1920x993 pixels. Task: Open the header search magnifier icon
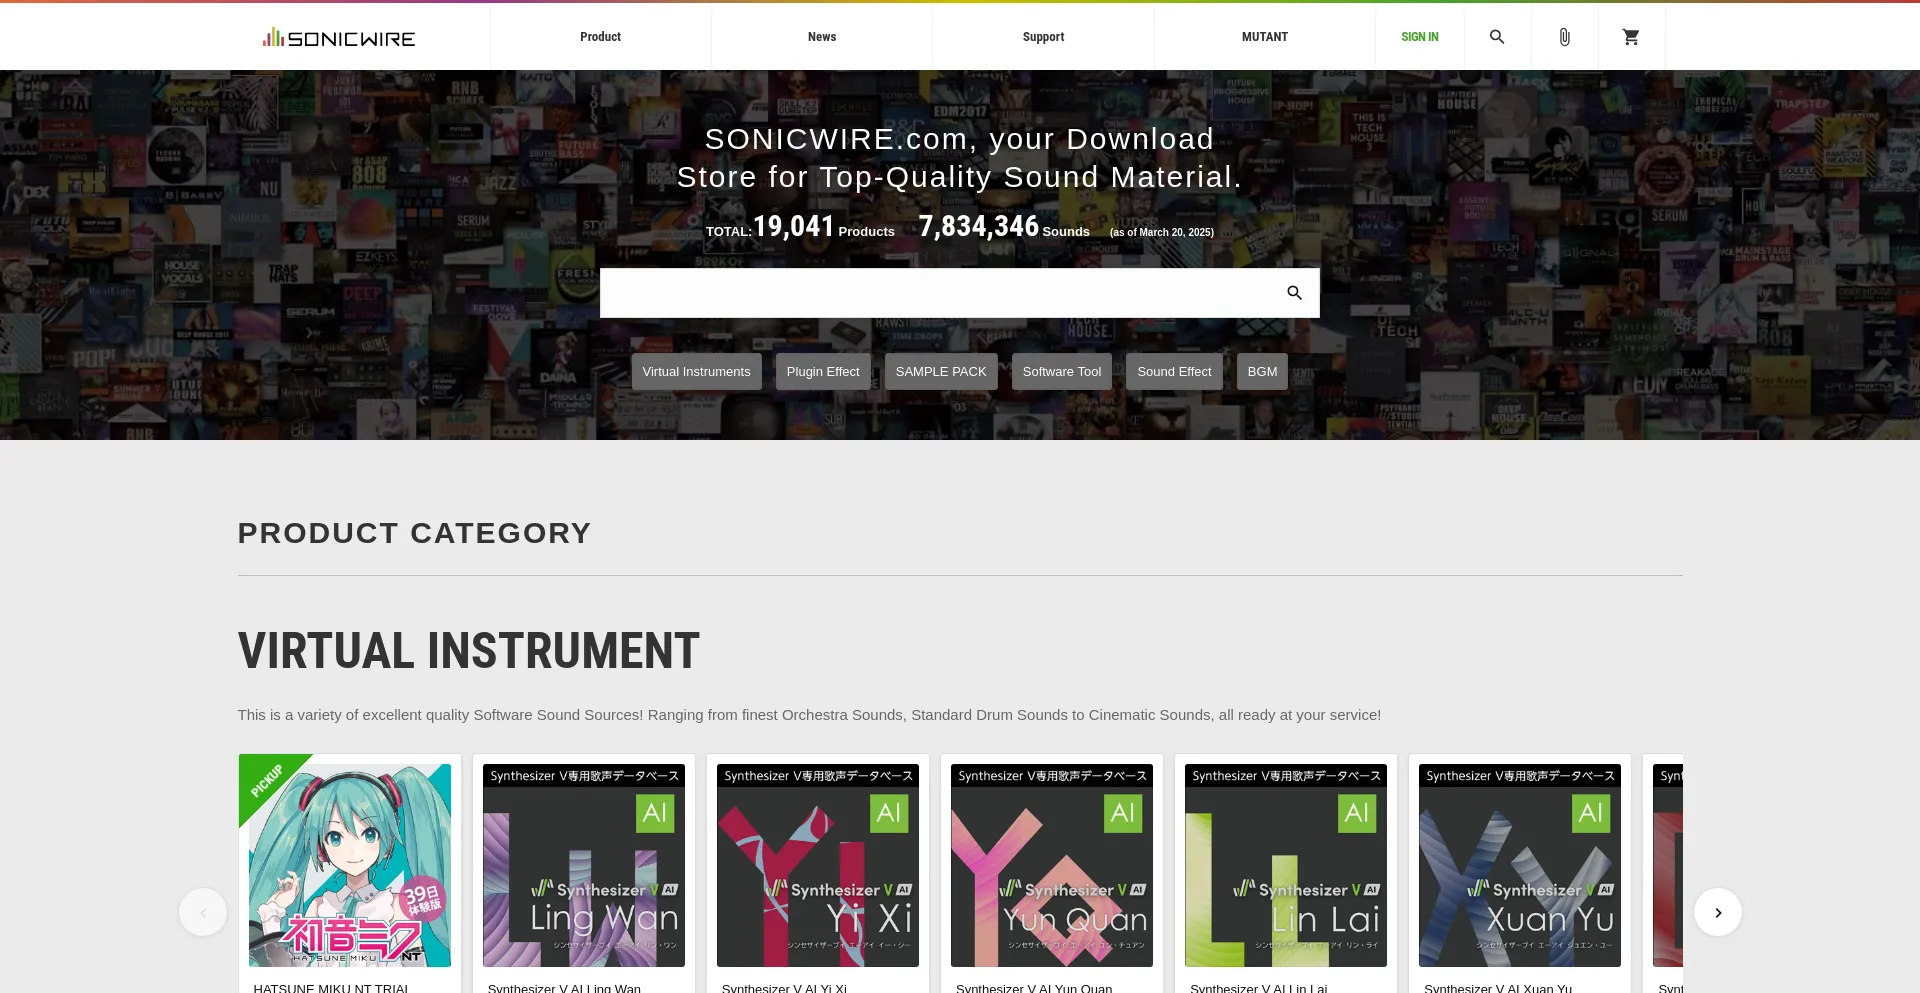click(1496, 37)
